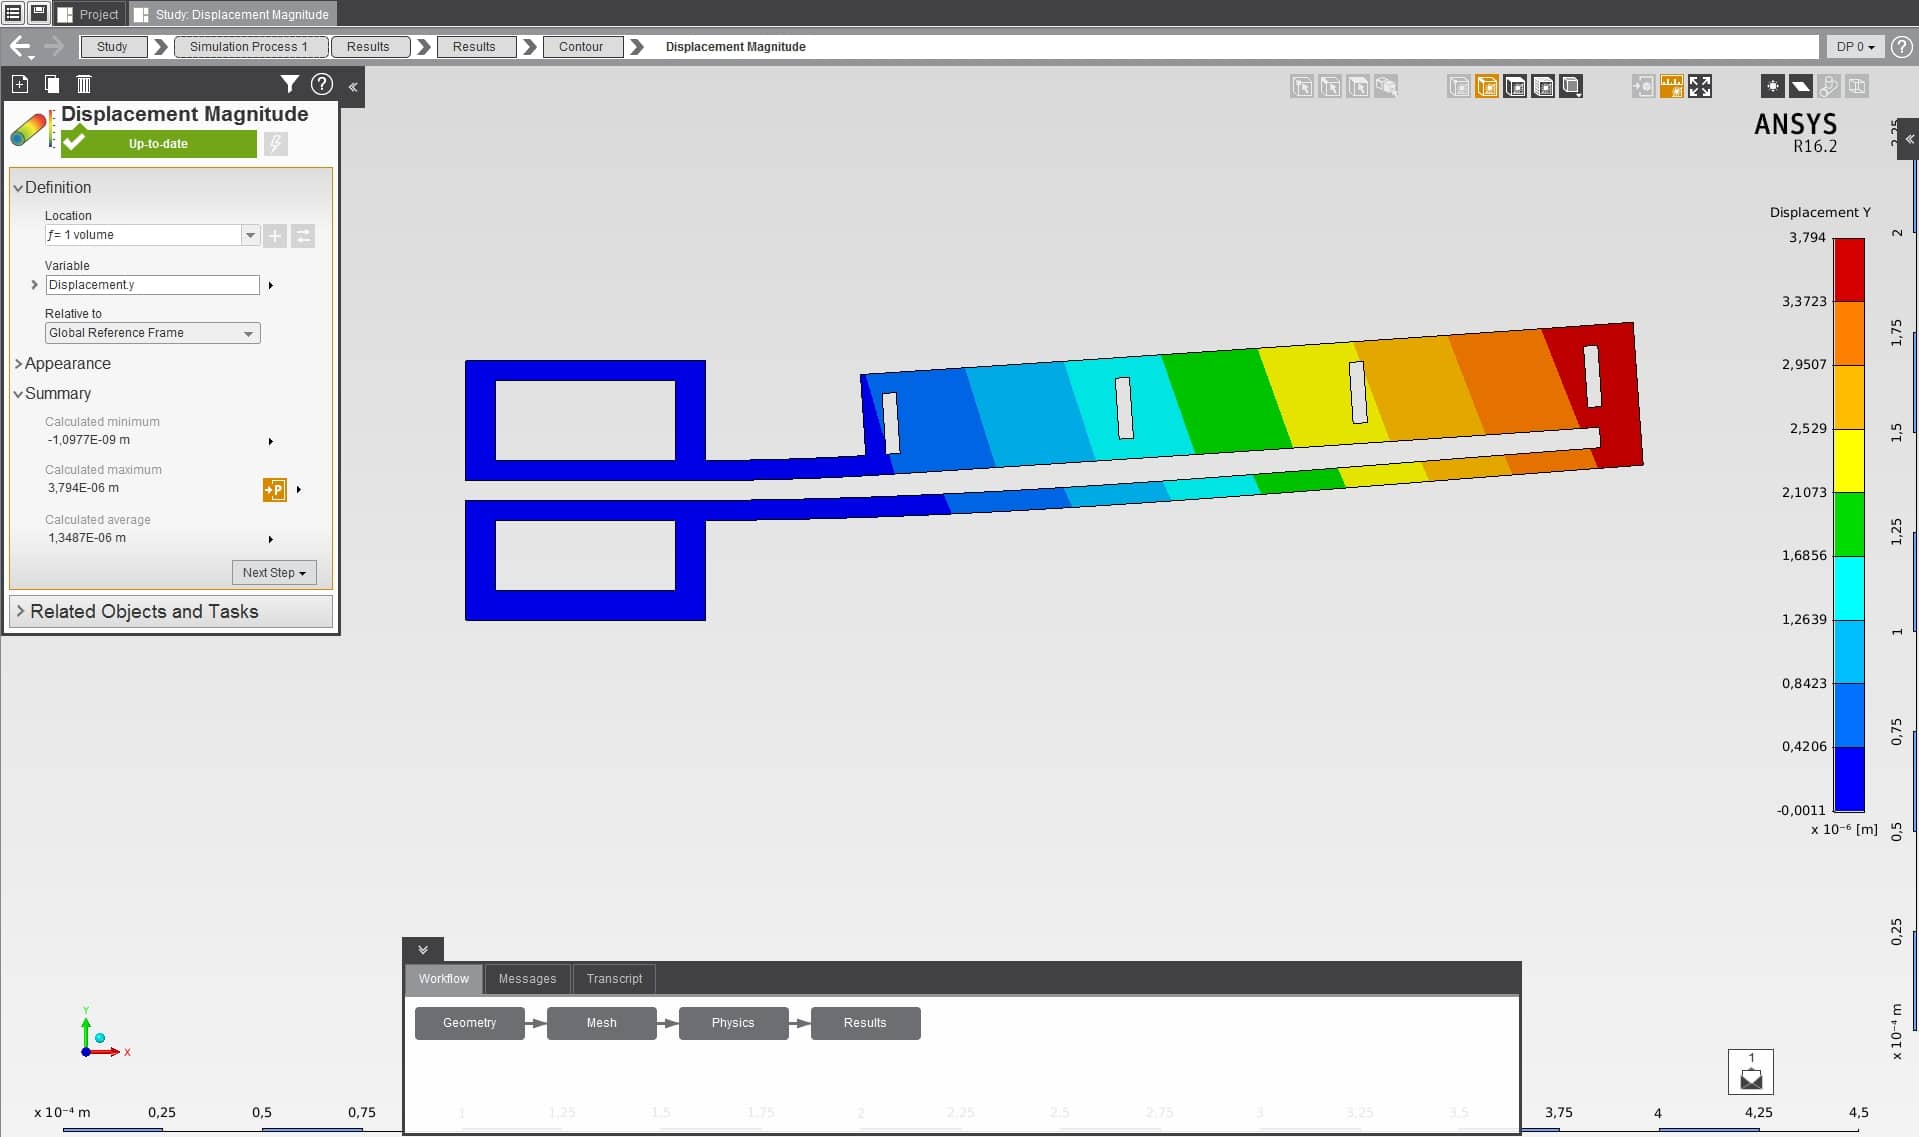Viewport: 1919px width, 1137px height.
Task: Toggle the grey cube display icon
Action: click(x=1459, y=87)
